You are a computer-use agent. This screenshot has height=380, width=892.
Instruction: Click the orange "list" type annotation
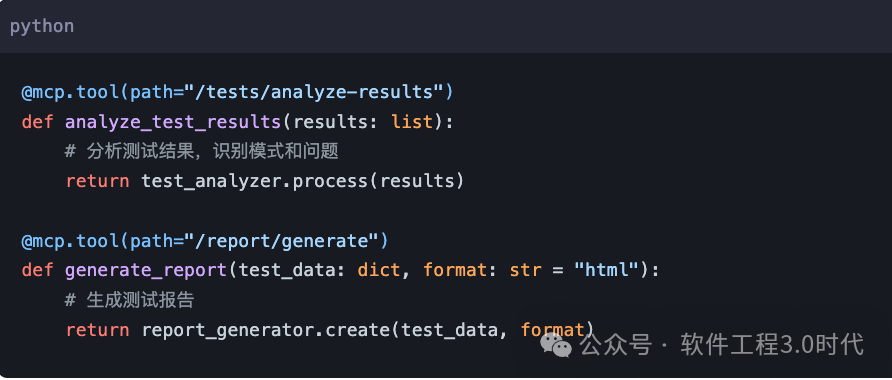click(412, 122)
